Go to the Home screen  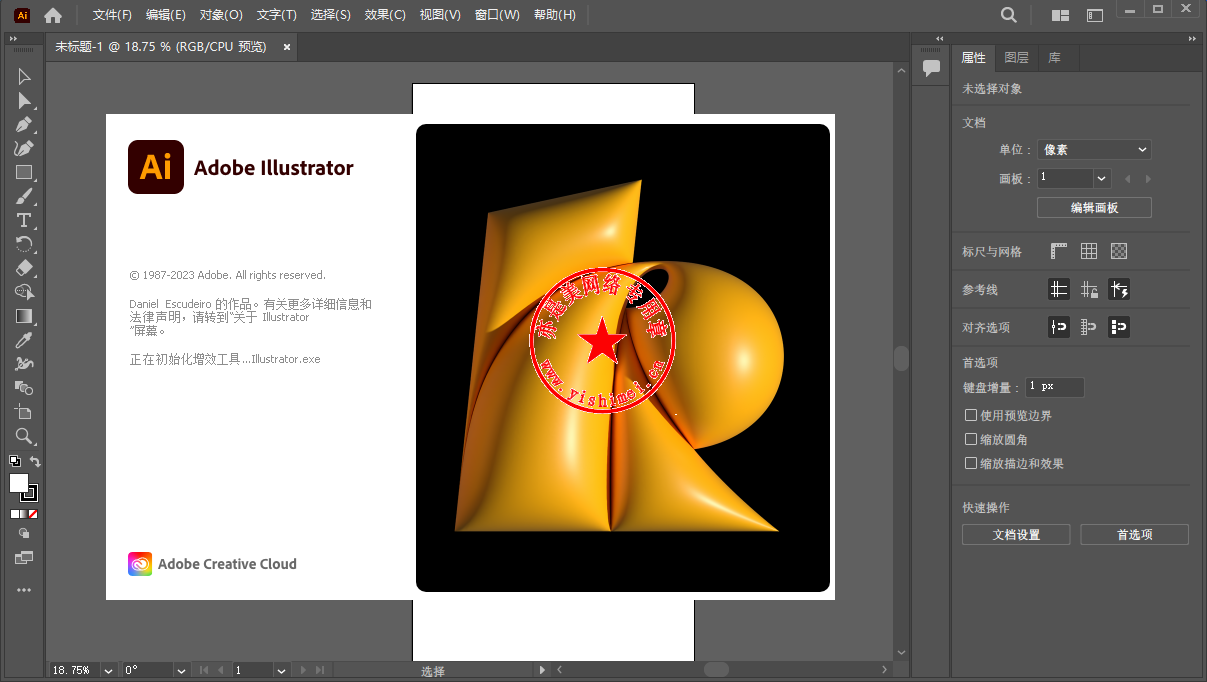click(x=53, y=15)
